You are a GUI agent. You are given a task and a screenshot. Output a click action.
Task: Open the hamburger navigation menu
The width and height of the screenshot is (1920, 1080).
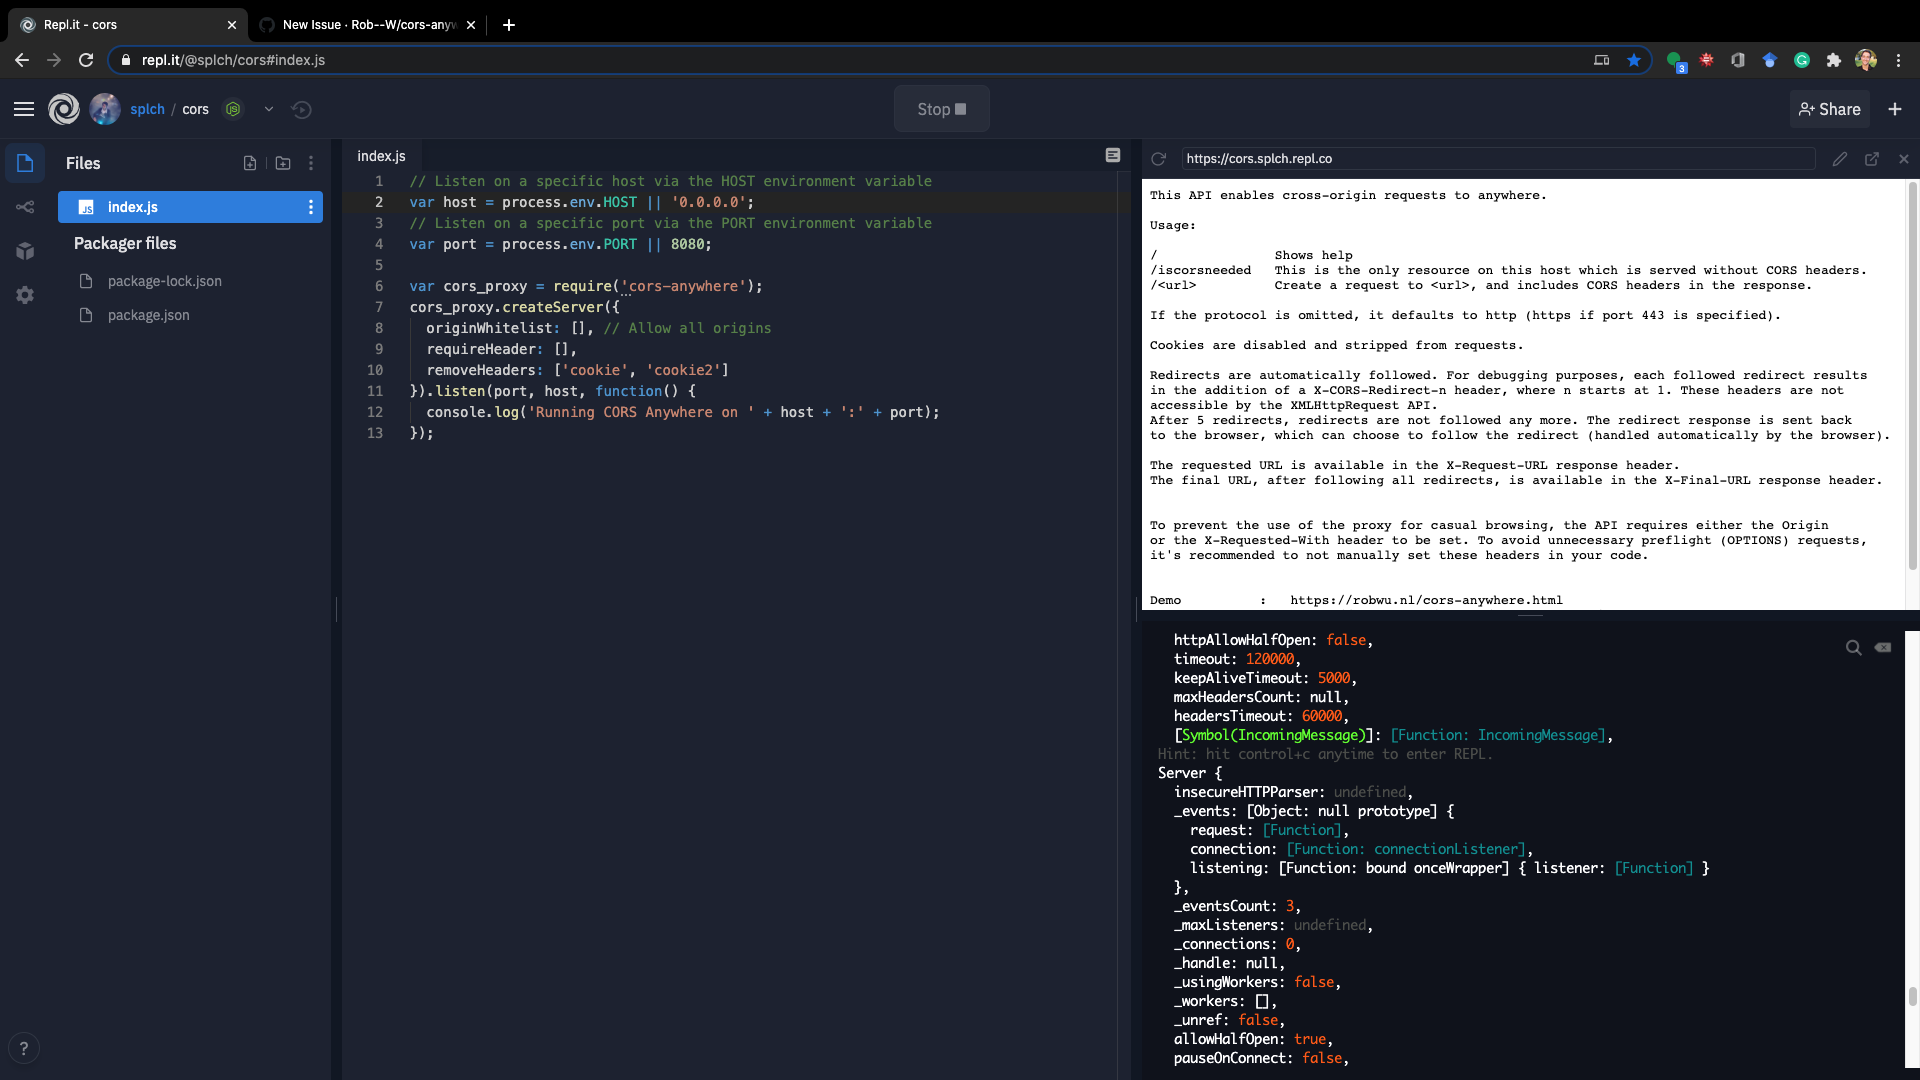[x=24, y=109]
